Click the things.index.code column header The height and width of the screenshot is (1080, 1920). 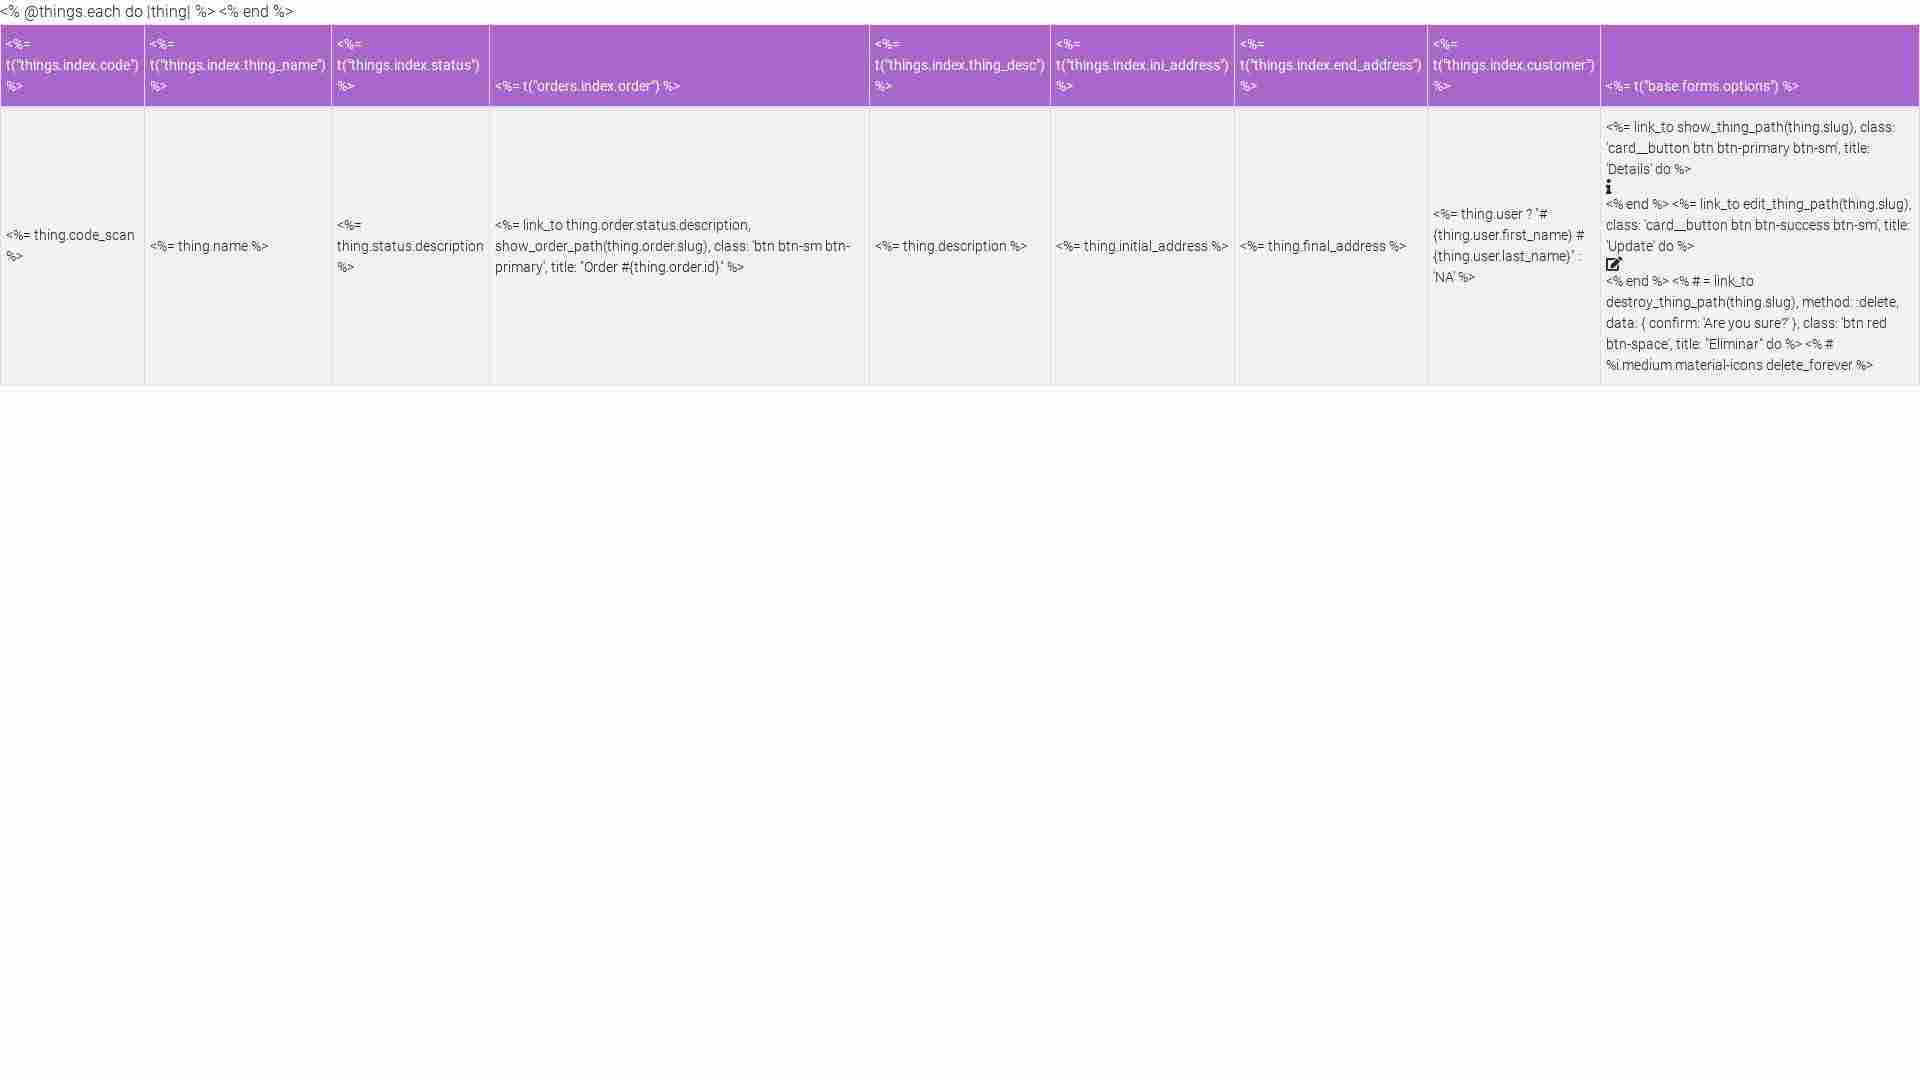coord(72,66)
